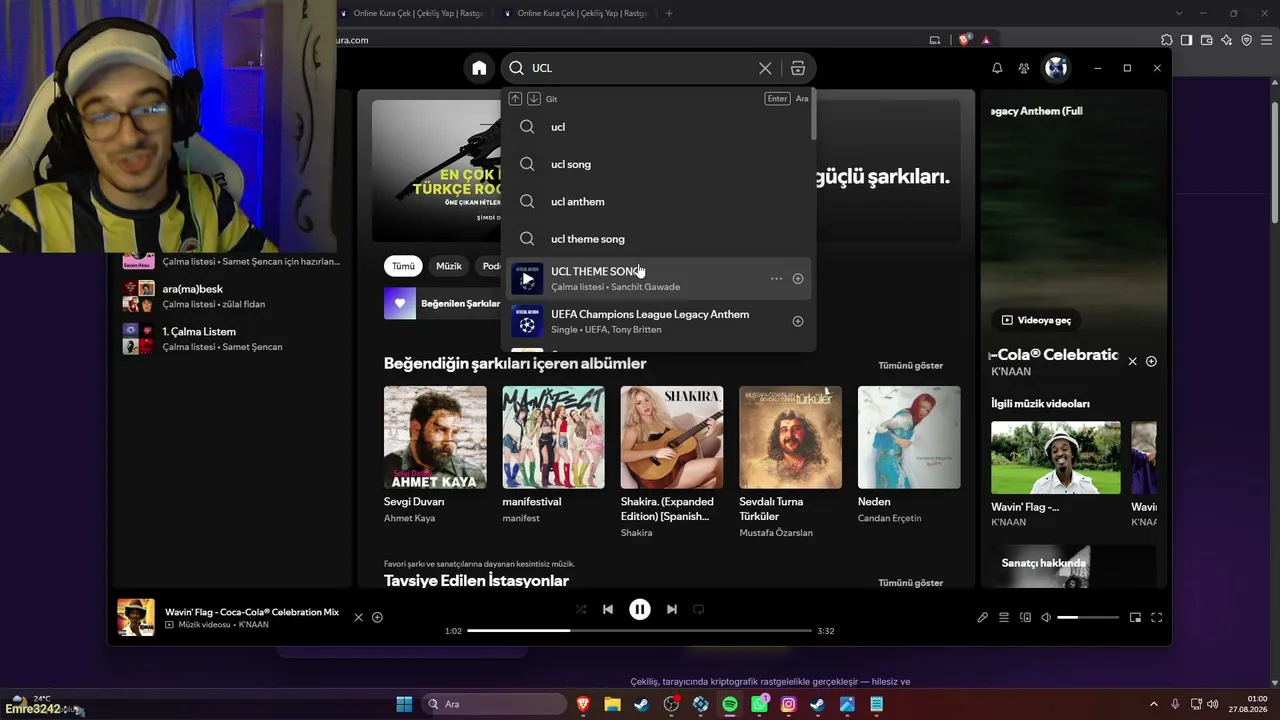Image resolution: width=1280 pixels, height=720 pixels.
Task: Open the connect to a device icon
Action: 1025,617
